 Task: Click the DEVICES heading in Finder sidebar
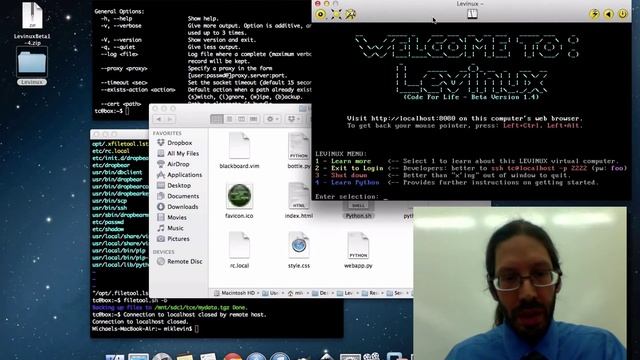[x=163, y=252]
